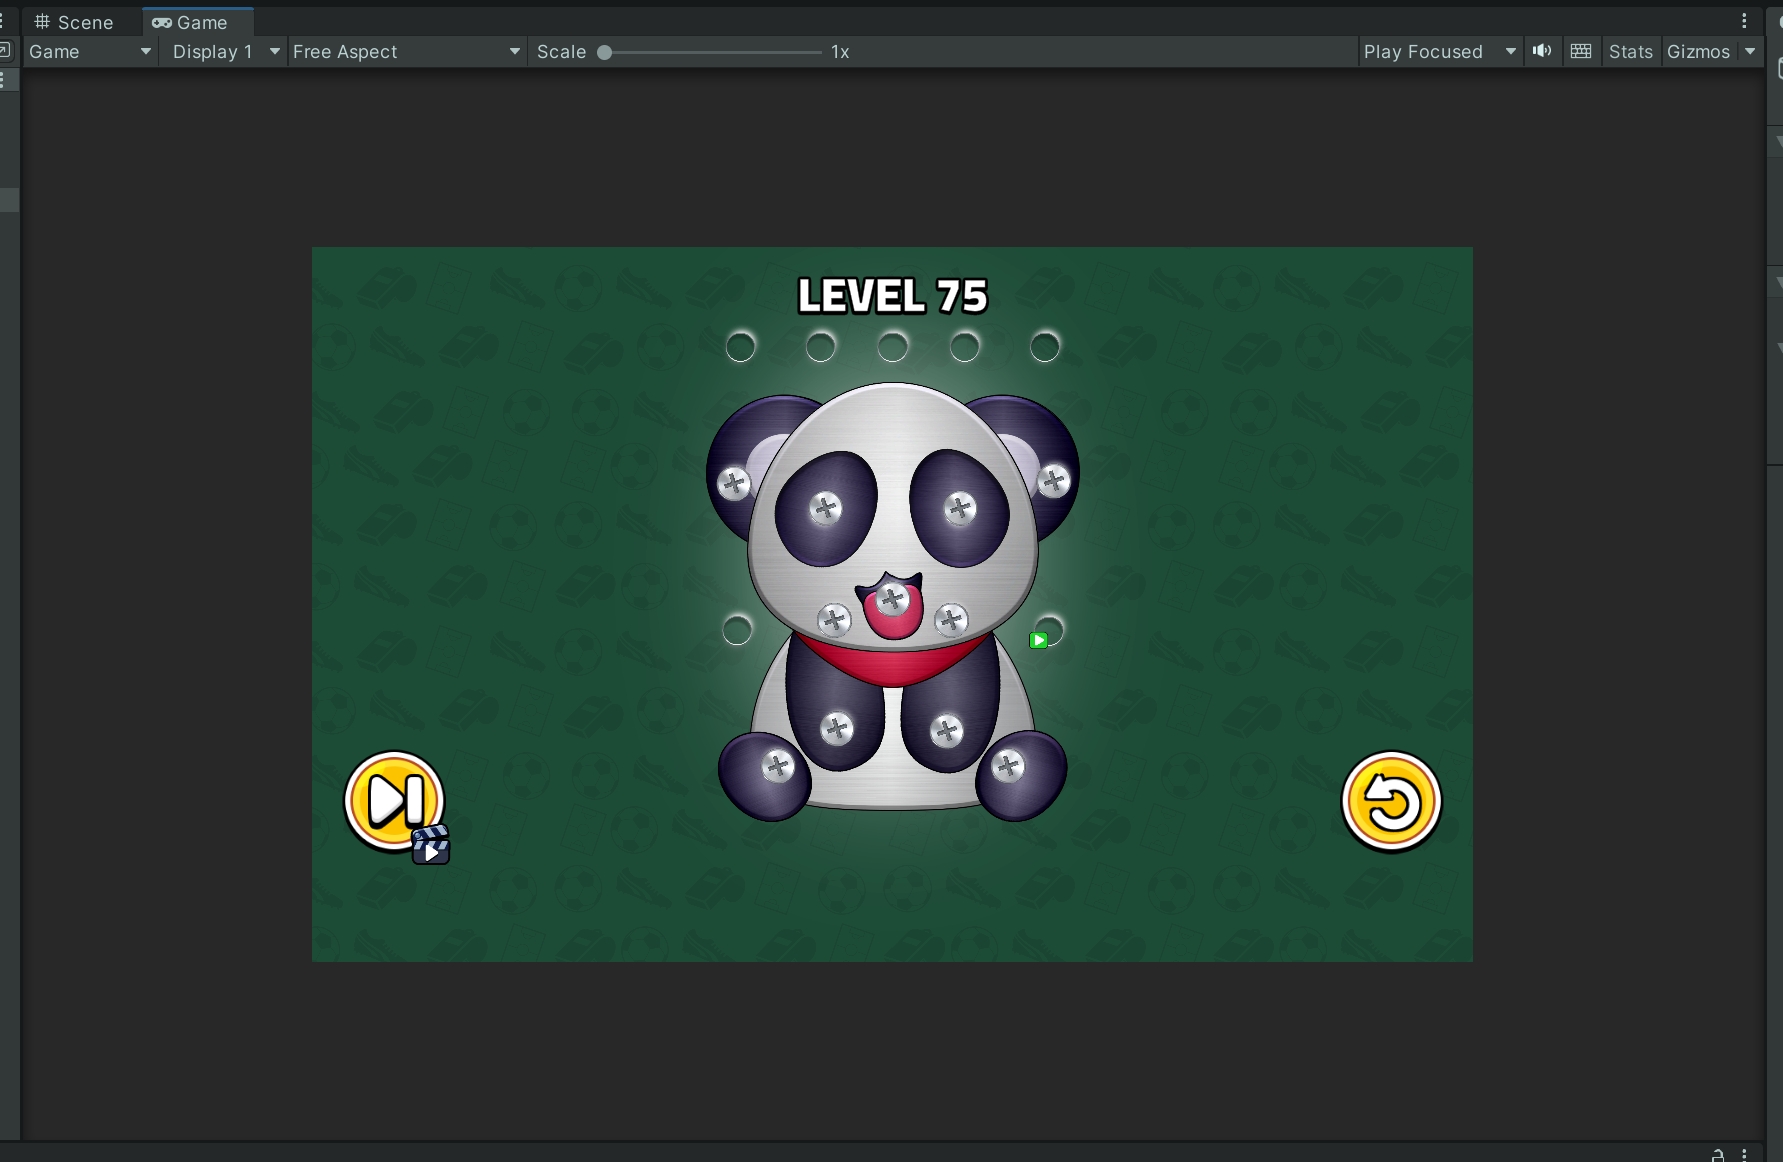
Task: Open the Gizmos dropdown arrow
Action: (1750, 52)
